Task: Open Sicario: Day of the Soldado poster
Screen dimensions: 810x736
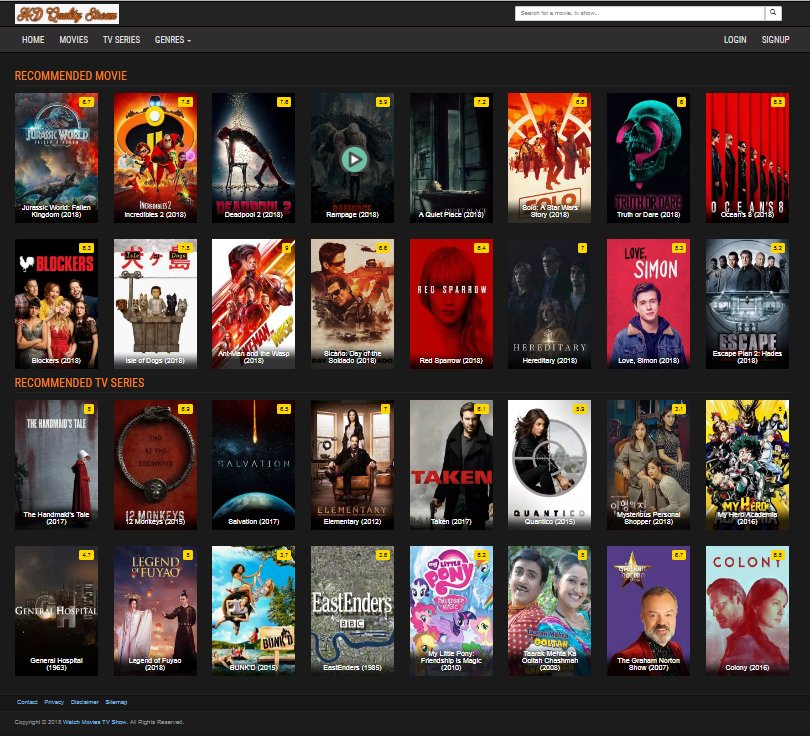Action: click(352, 304)
